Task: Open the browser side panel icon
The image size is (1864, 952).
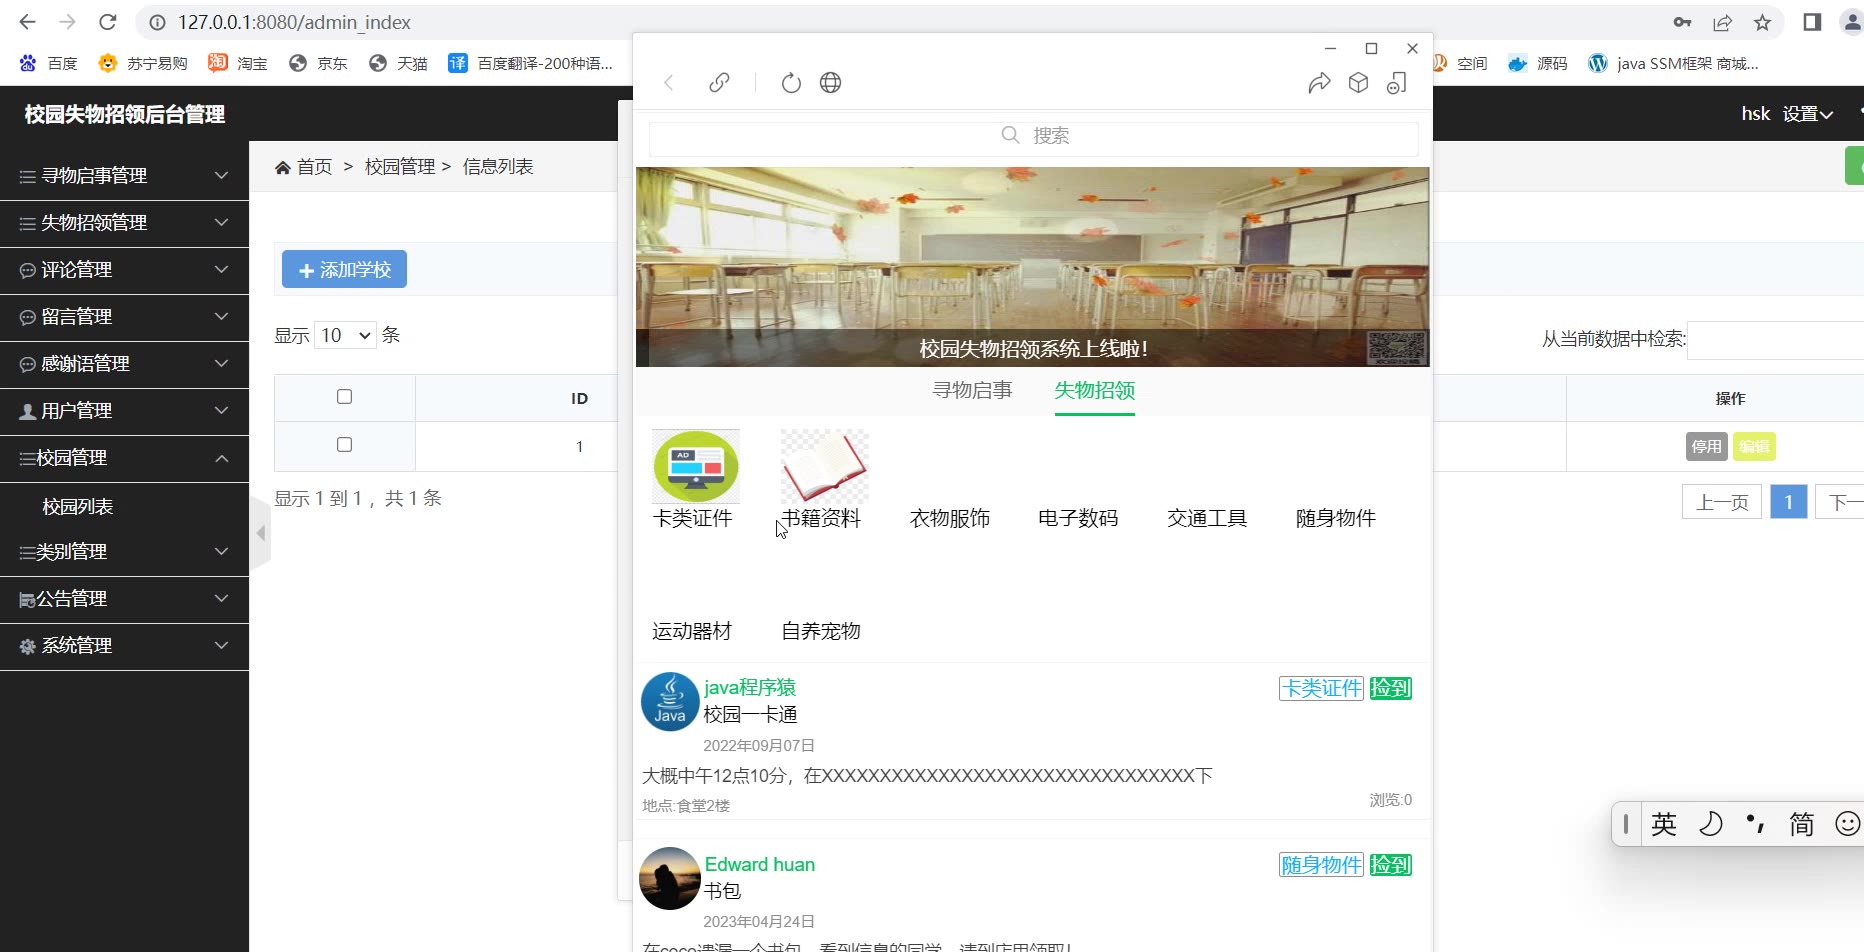Action: [1812, 22]
